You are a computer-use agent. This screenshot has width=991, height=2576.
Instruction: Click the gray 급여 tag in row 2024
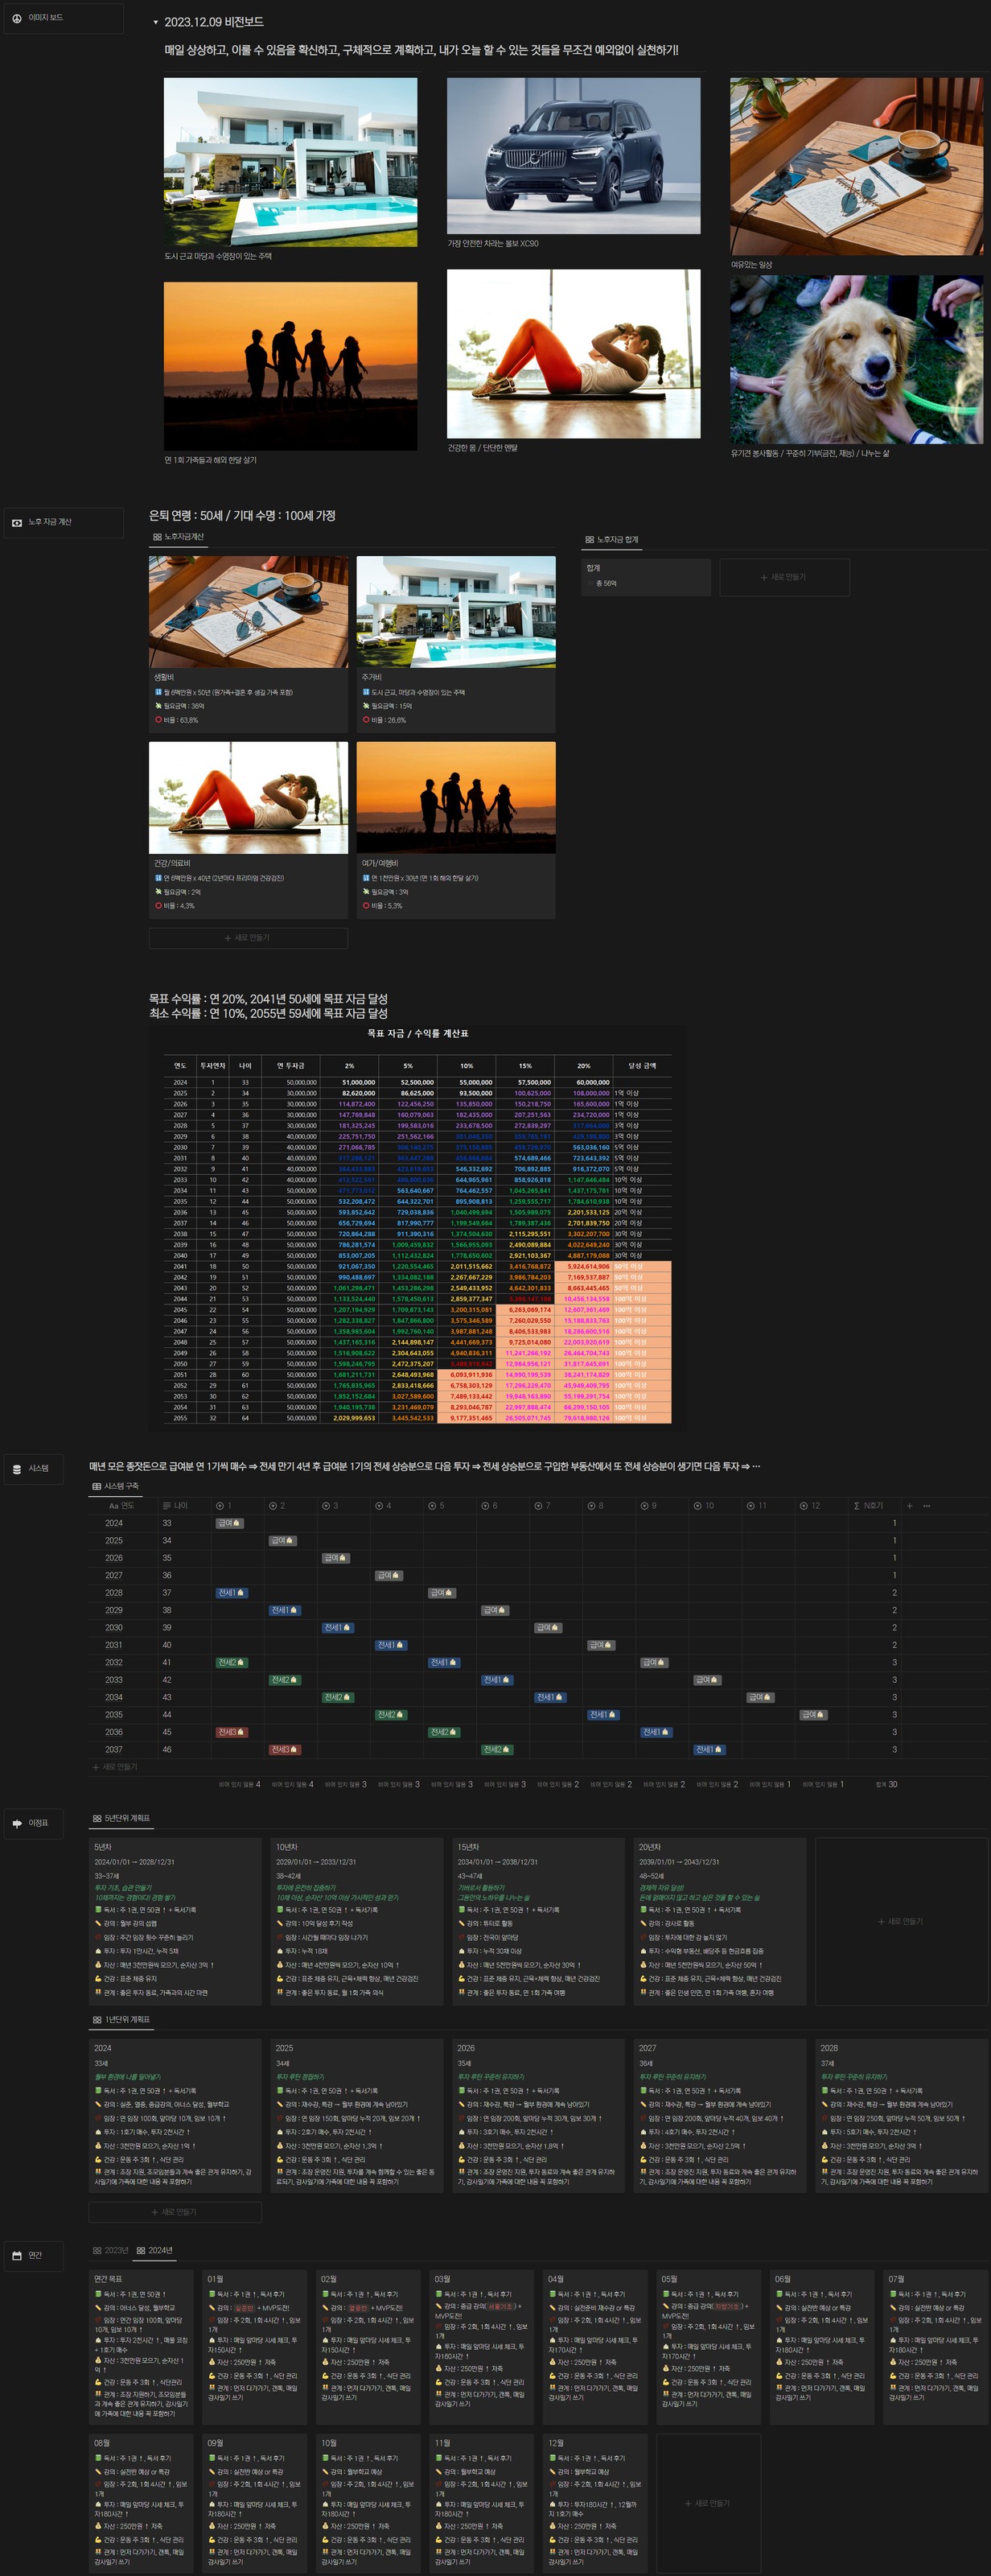229,1523
